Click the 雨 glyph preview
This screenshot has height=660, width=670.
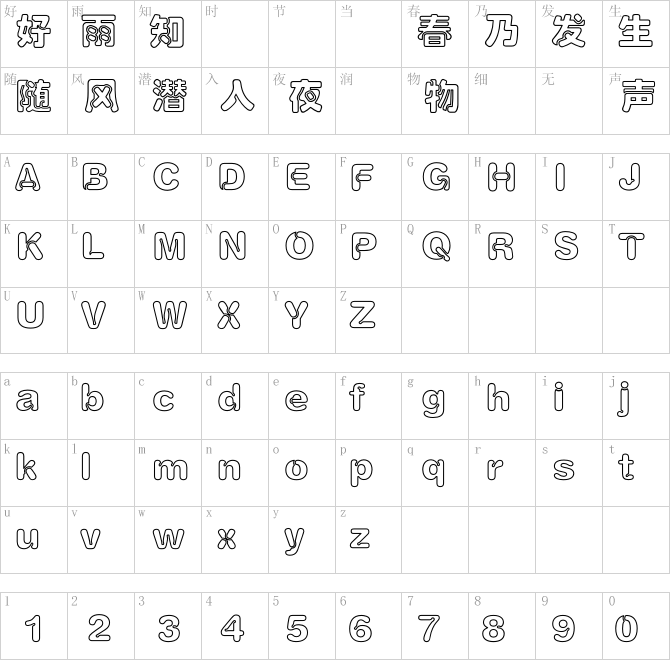pos(99,31)
